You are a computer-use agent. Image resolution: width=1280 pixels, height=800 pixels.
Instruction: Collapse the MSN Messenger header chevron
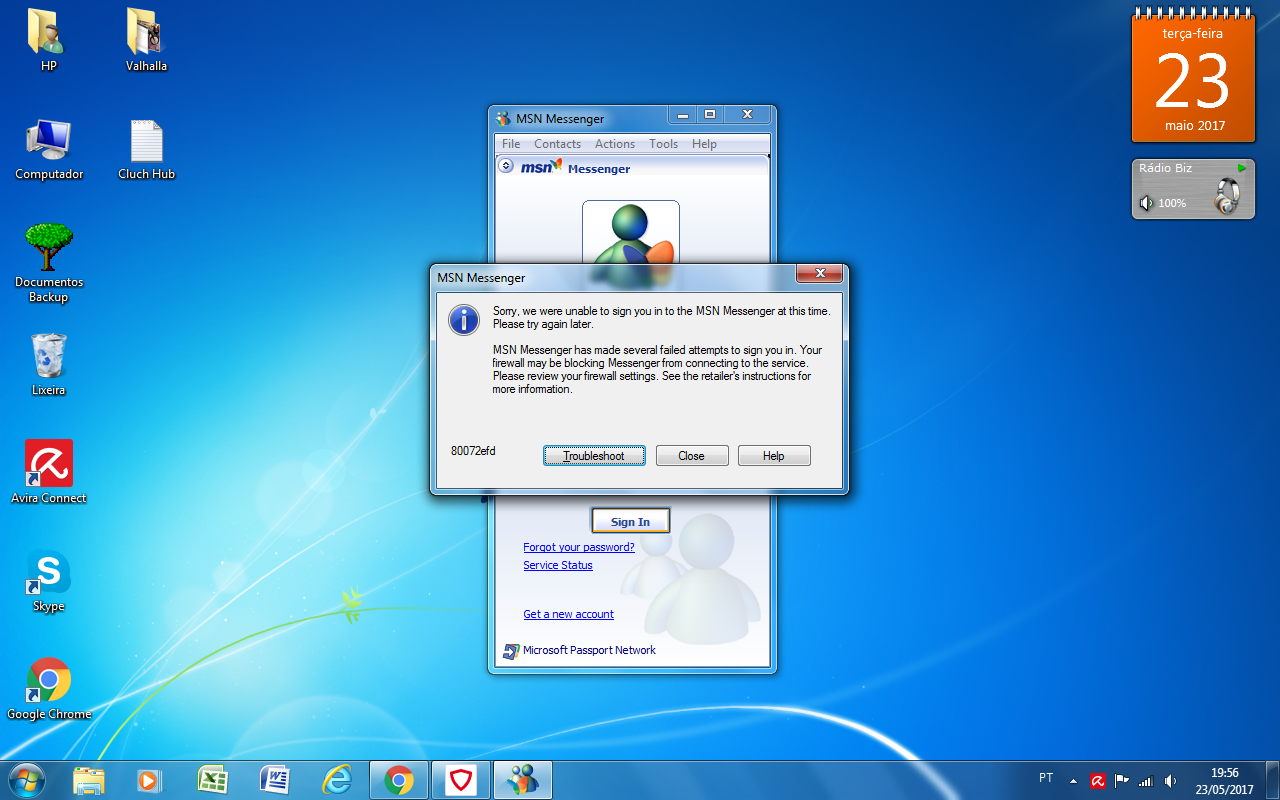506,166
